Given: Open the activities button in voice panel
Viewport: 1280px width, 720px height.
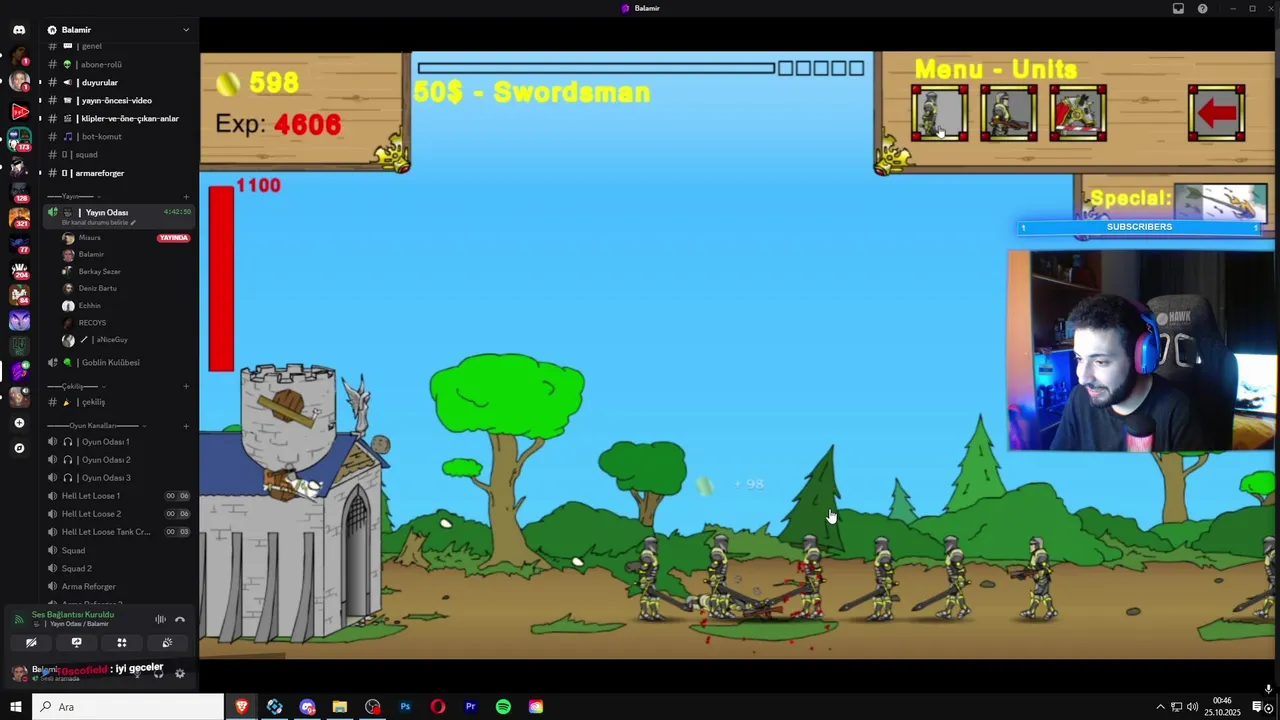Looking at the screenshot, I should point(122,643).
